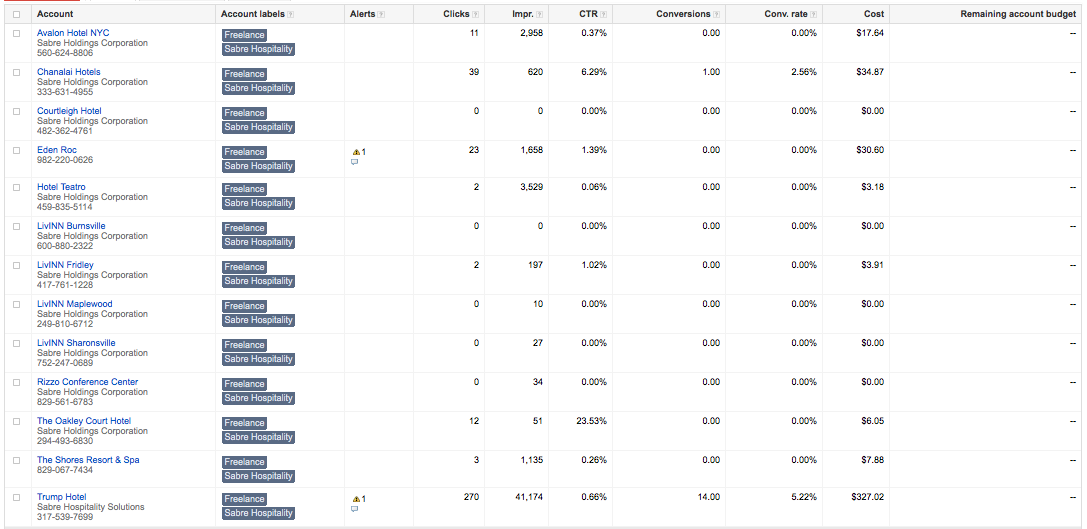Open The Oakley Court Hotel account

click(x=84, y=421)
